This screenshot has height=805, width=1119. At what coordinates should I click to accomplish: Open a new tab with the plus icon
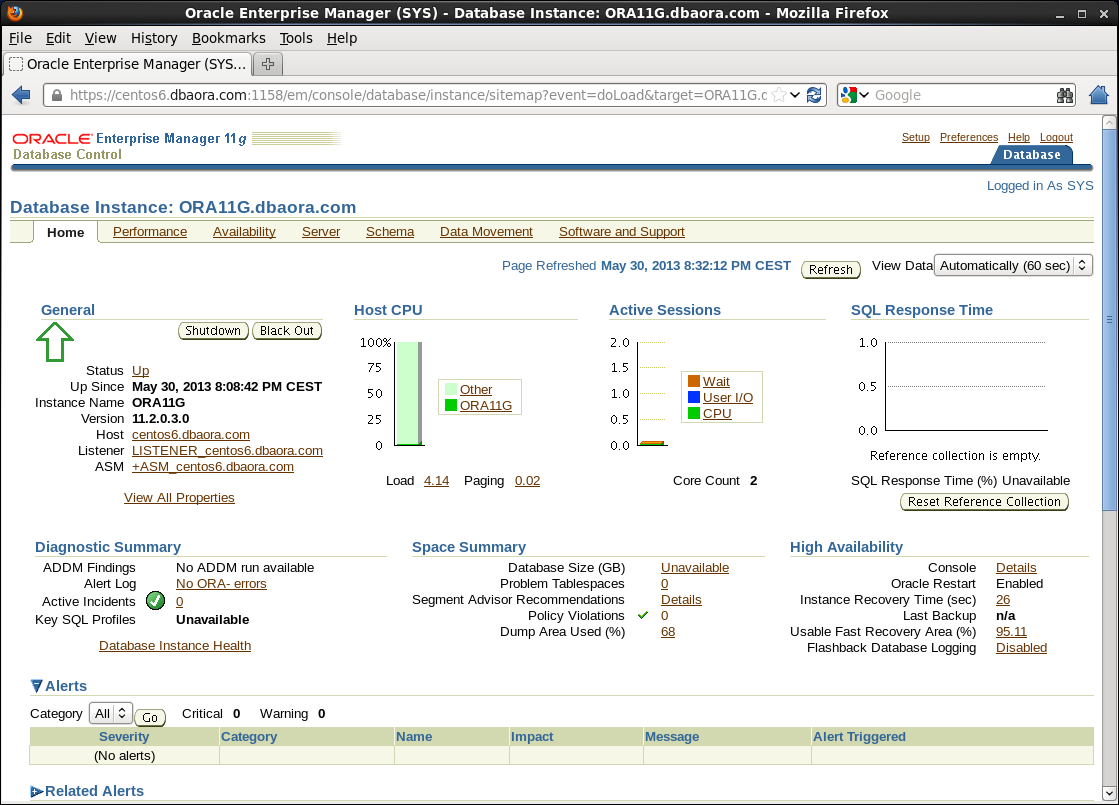[268, 64]
